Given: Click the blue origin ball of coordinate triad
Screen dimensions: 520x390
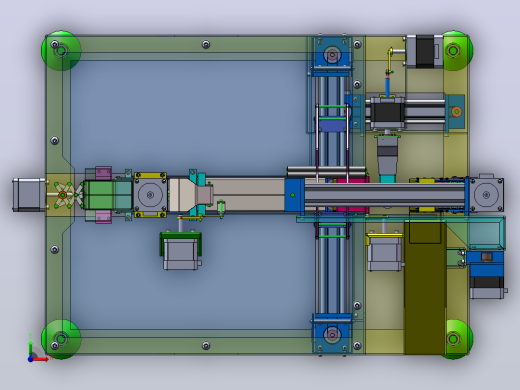Looking at the screenshot, I should [x=30, y=359].
